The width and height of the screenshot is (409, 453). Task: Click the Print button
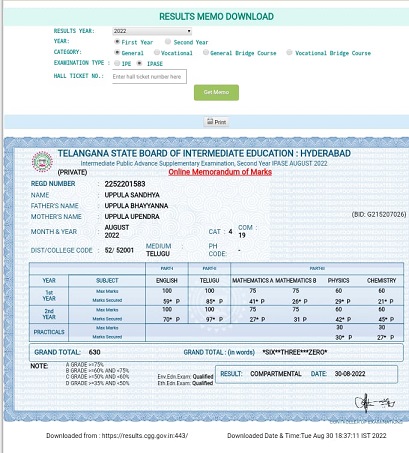coord(216,122)
